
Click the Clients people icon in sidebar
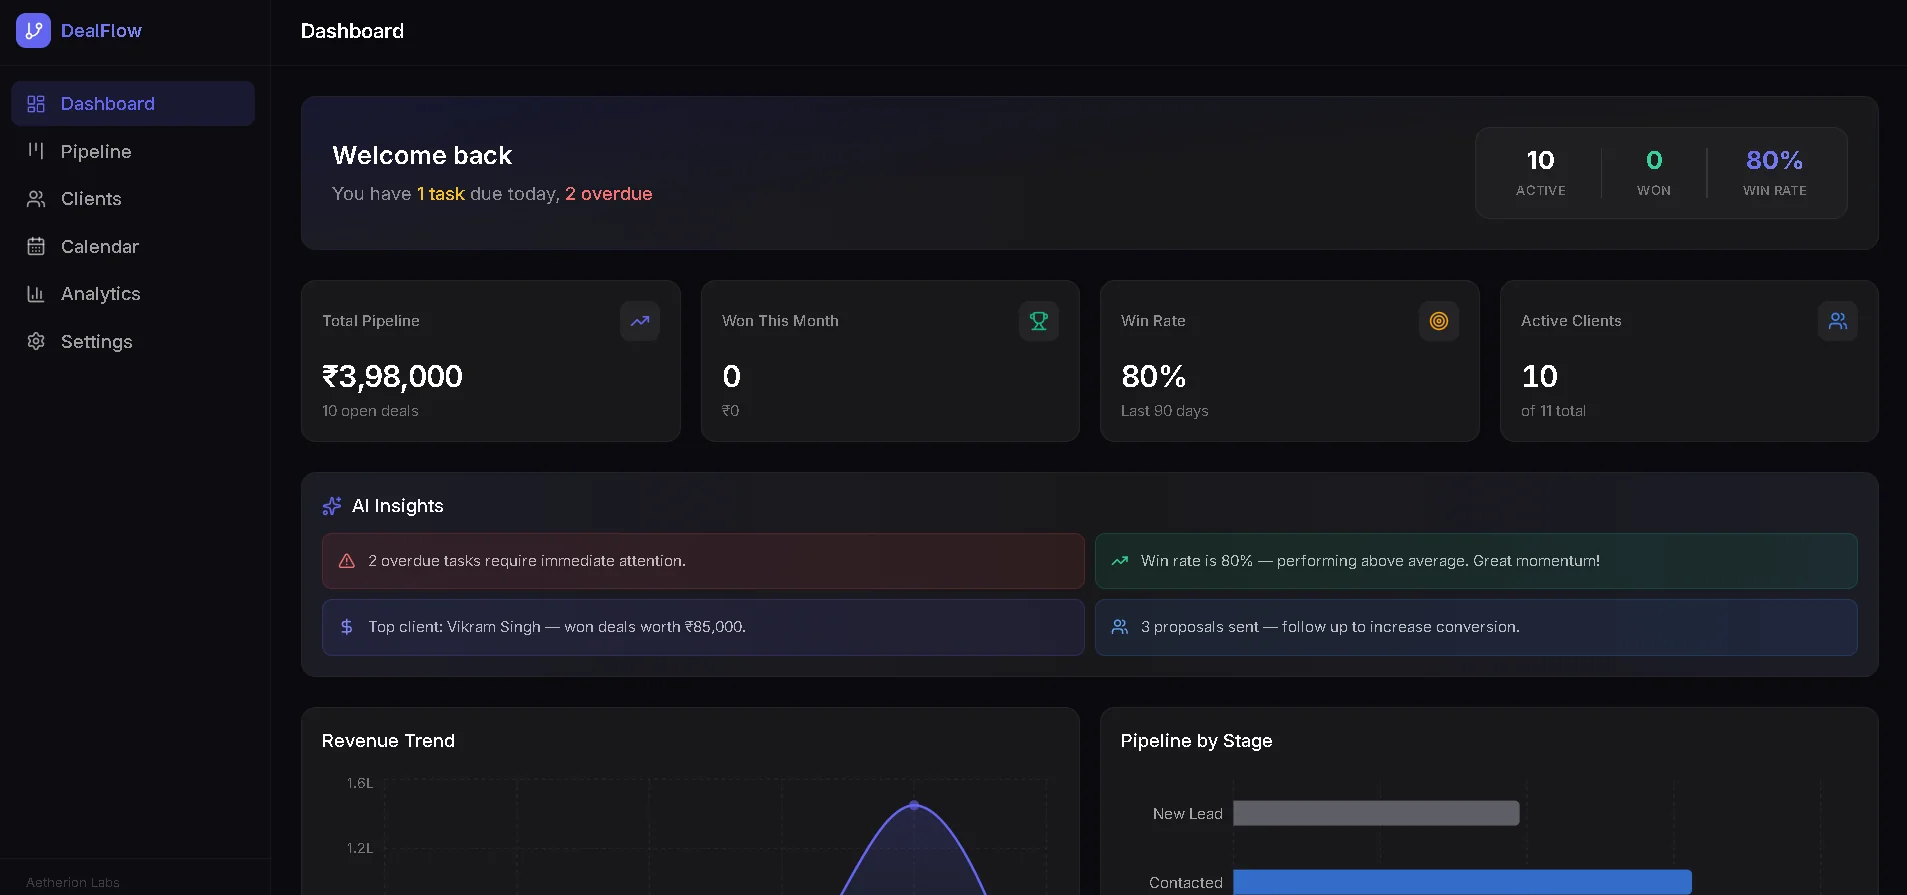36,199
